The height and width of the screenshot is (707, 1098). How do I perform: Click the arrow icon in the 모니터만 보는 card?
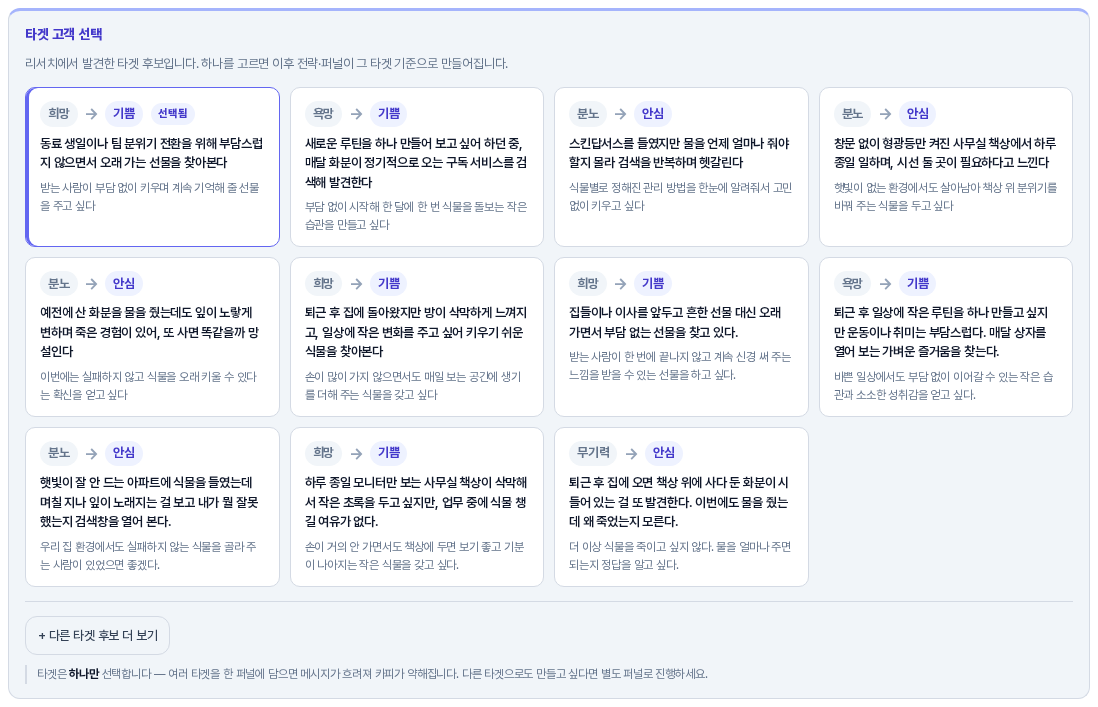356,454
